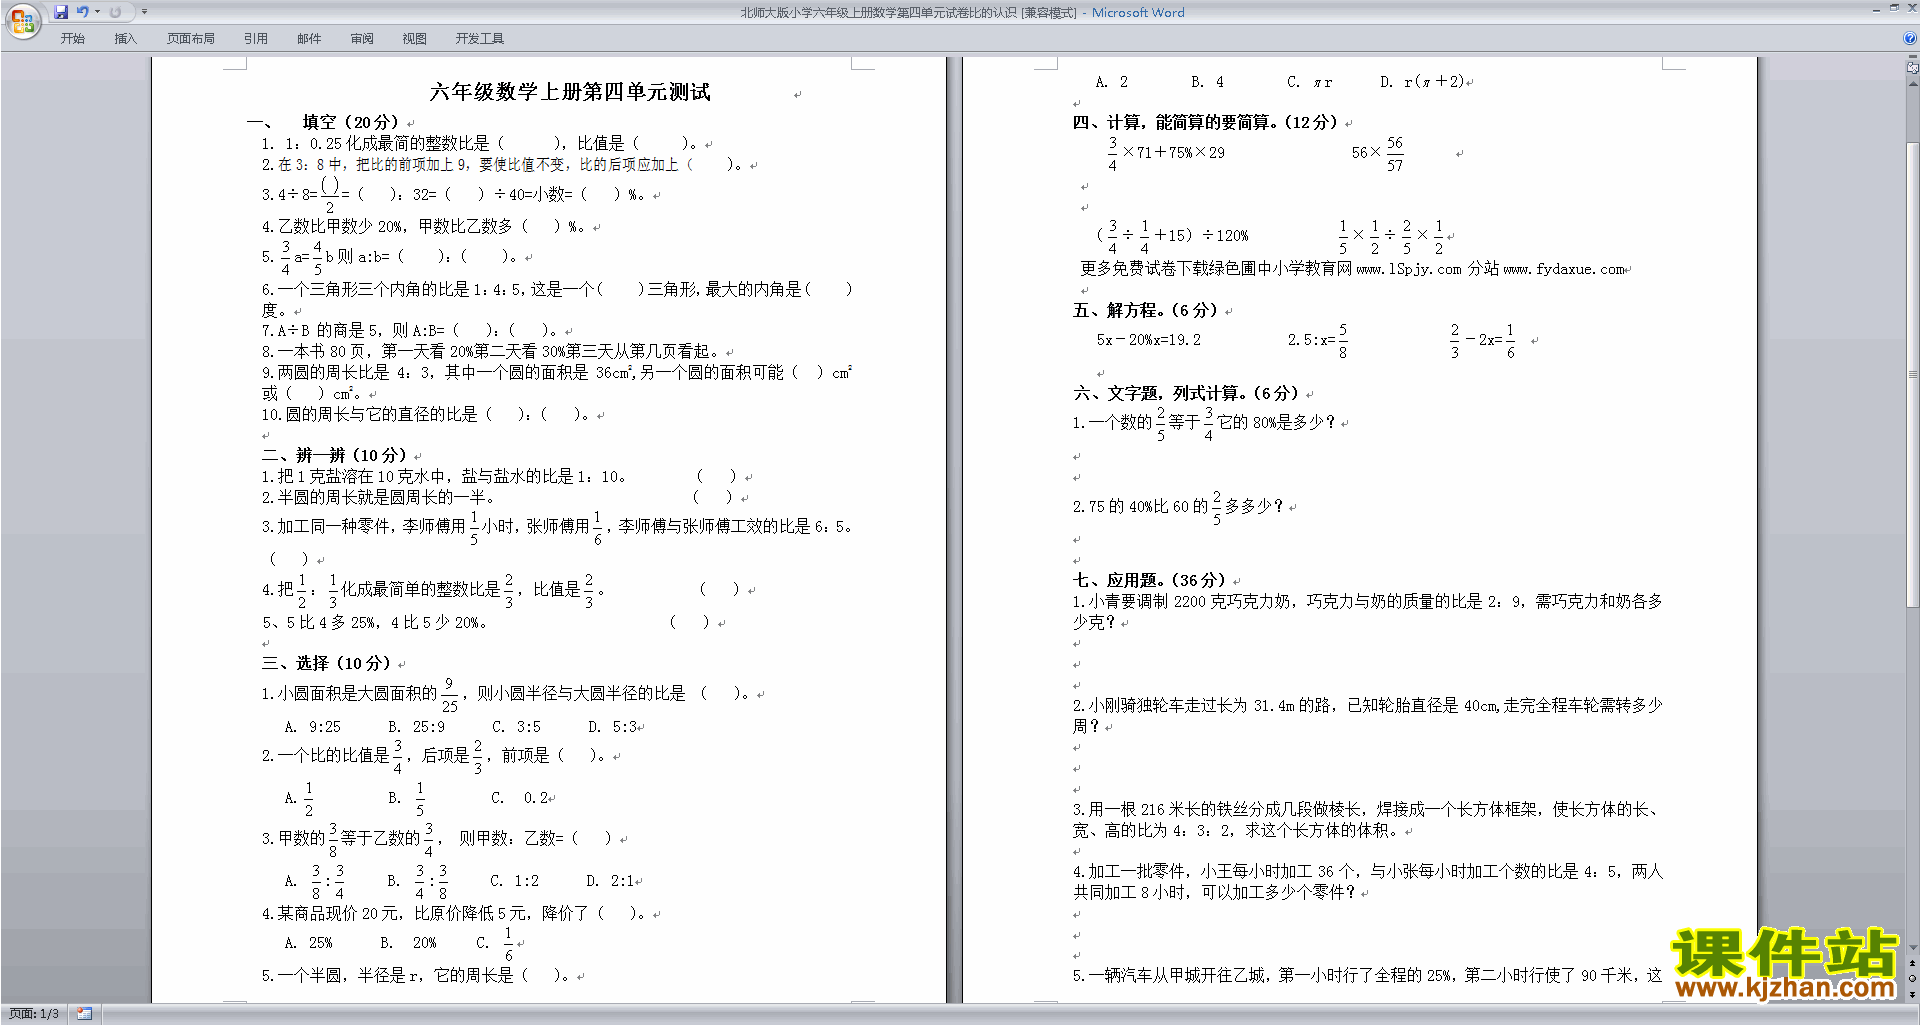This screenshot has height=1025, width=1920.
Task: Click the vertical scrollbar up arrow
Action: 1913,84
